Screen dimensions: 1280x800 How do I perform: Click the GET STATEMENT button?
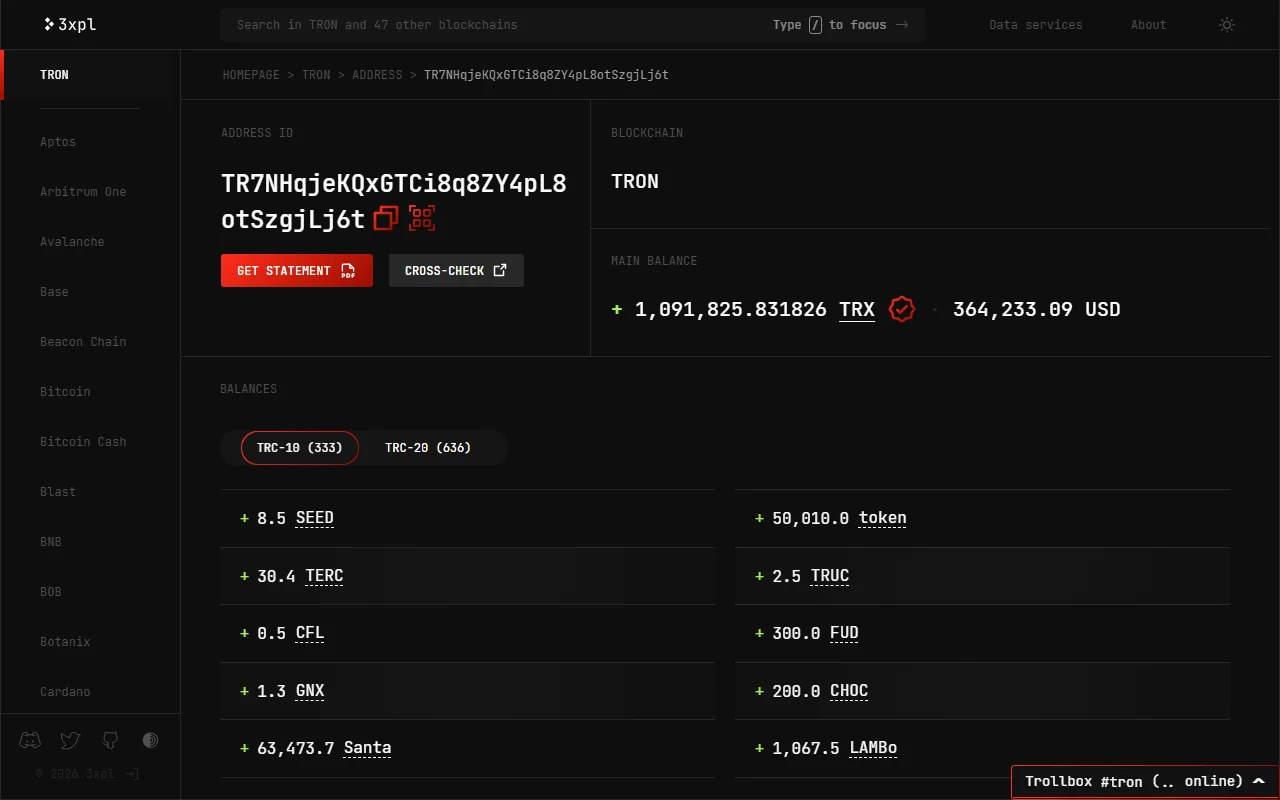(297, 271)
